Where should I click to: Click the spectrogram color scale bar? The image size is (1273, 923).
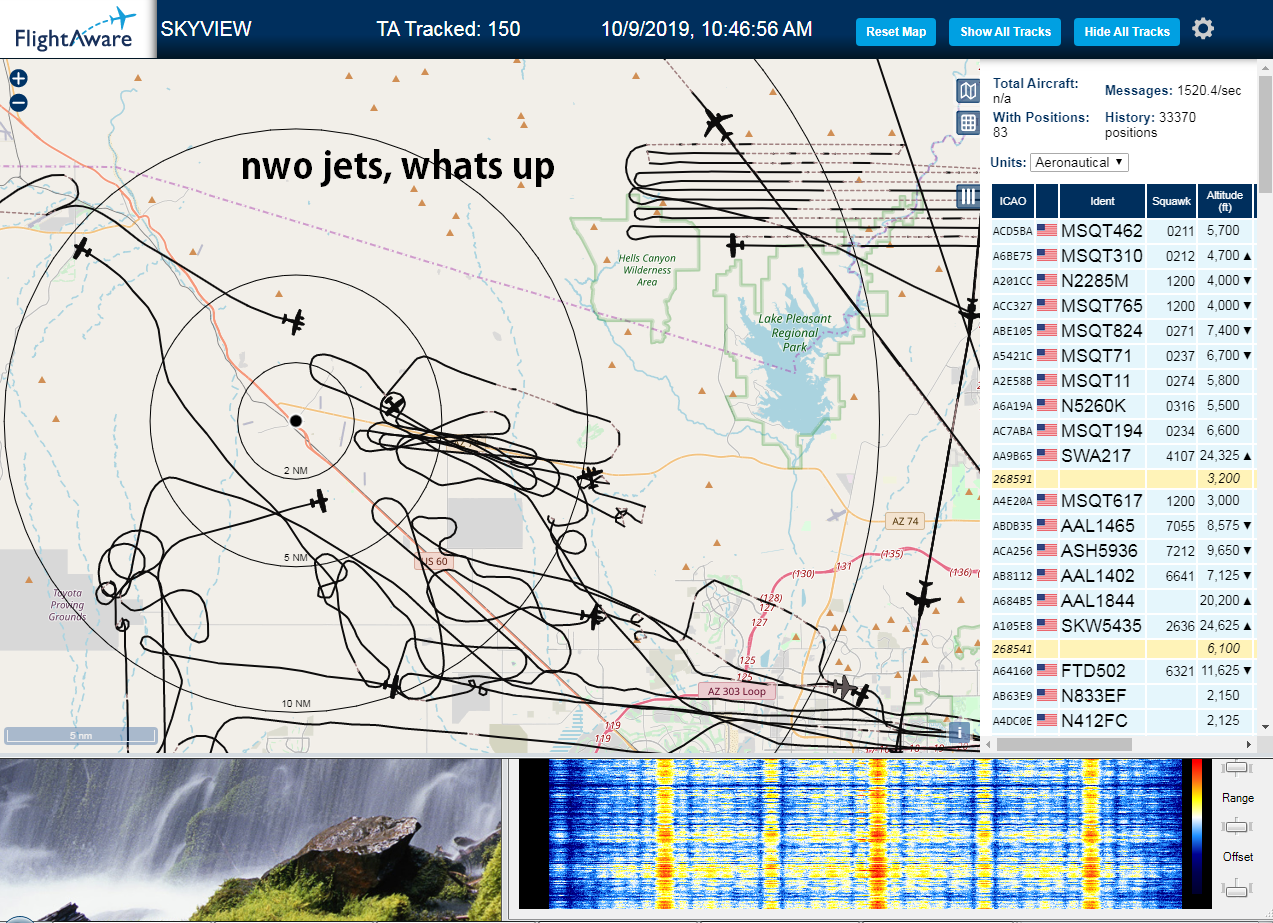[x=1196, y=826]
